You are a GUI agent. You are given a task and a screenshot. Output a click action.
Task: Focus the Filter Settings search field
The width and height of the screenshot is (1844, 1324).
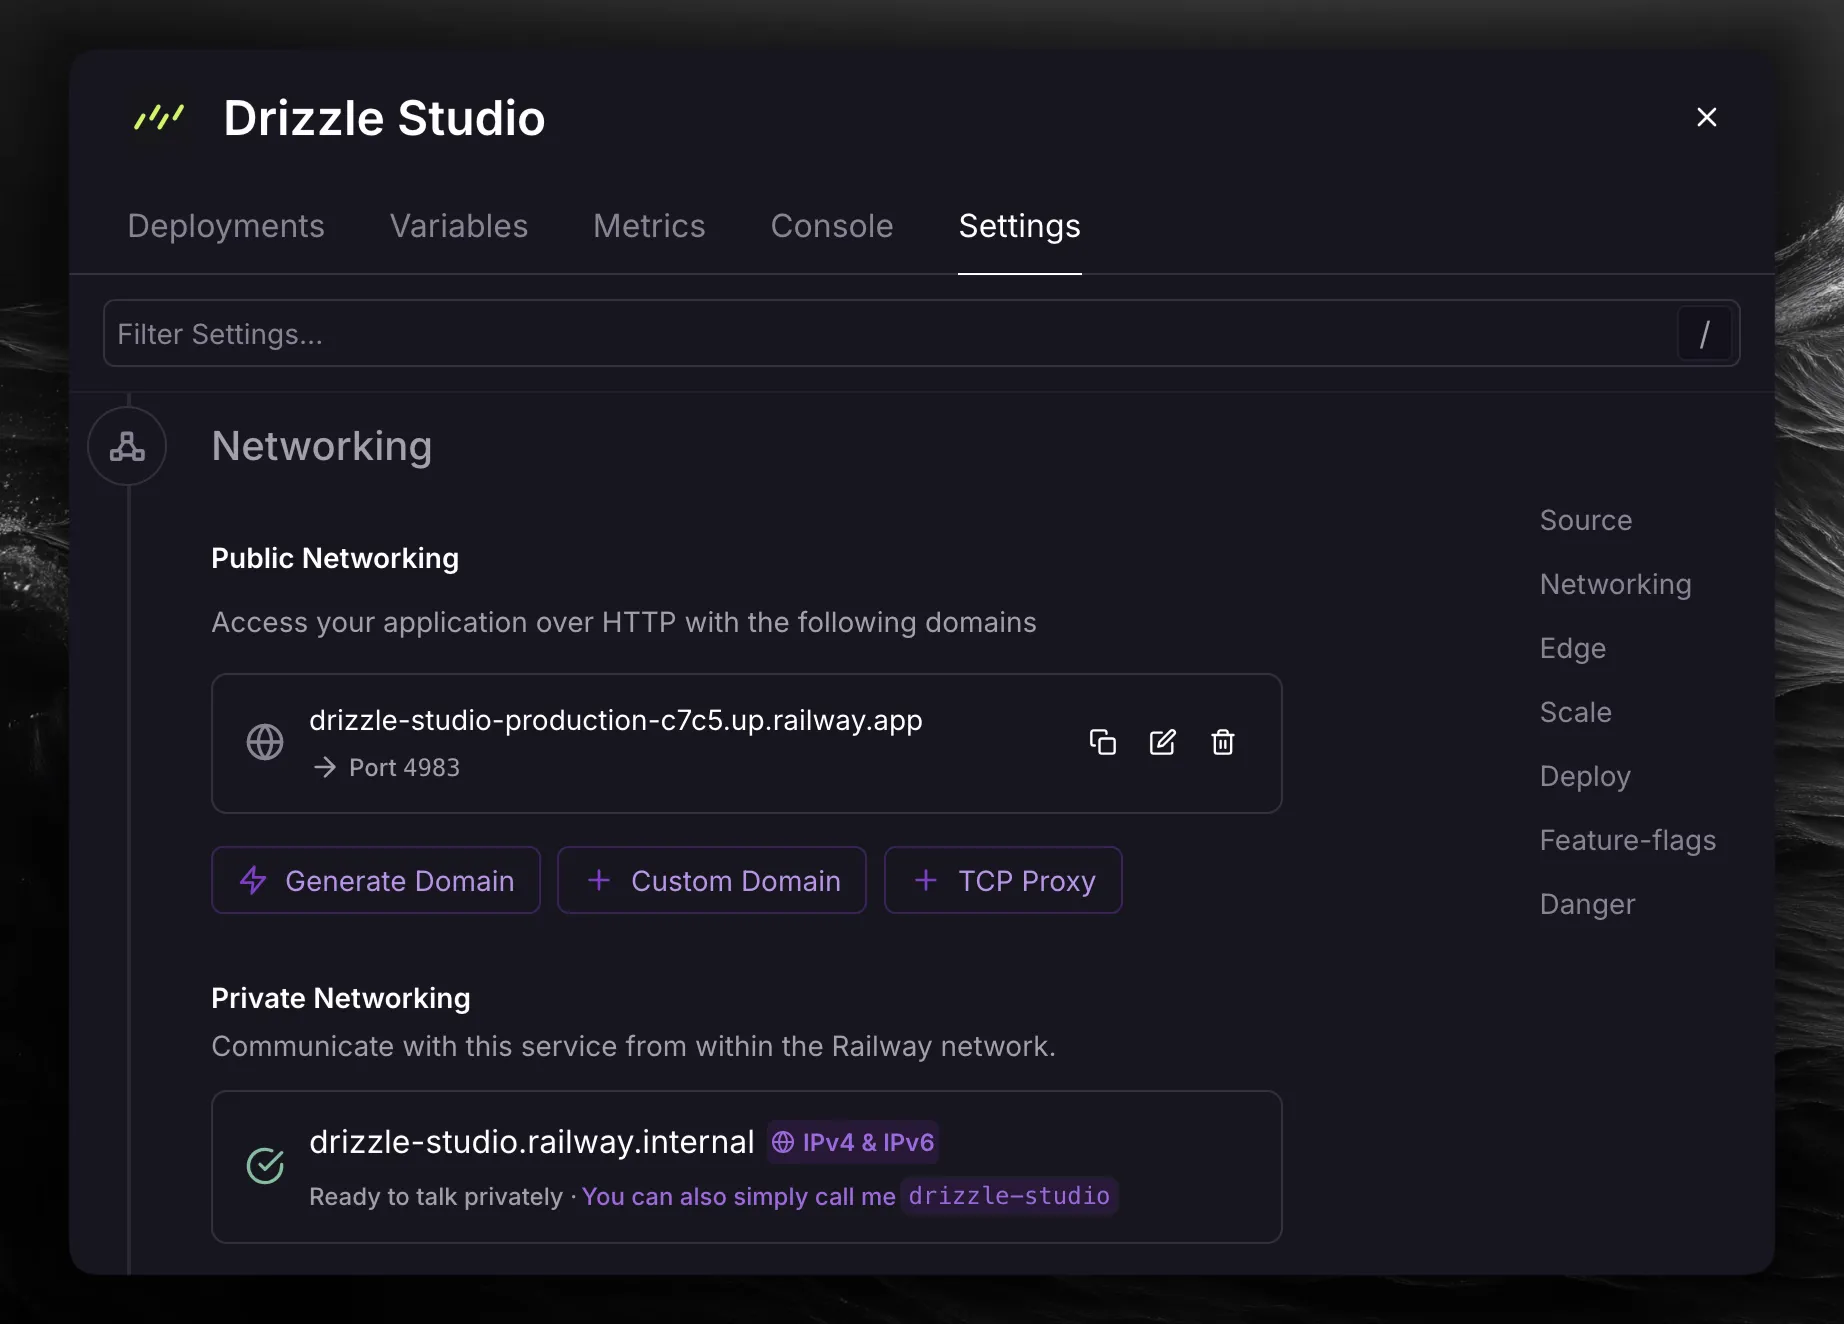pyautogui.click(x=921, y=334)
